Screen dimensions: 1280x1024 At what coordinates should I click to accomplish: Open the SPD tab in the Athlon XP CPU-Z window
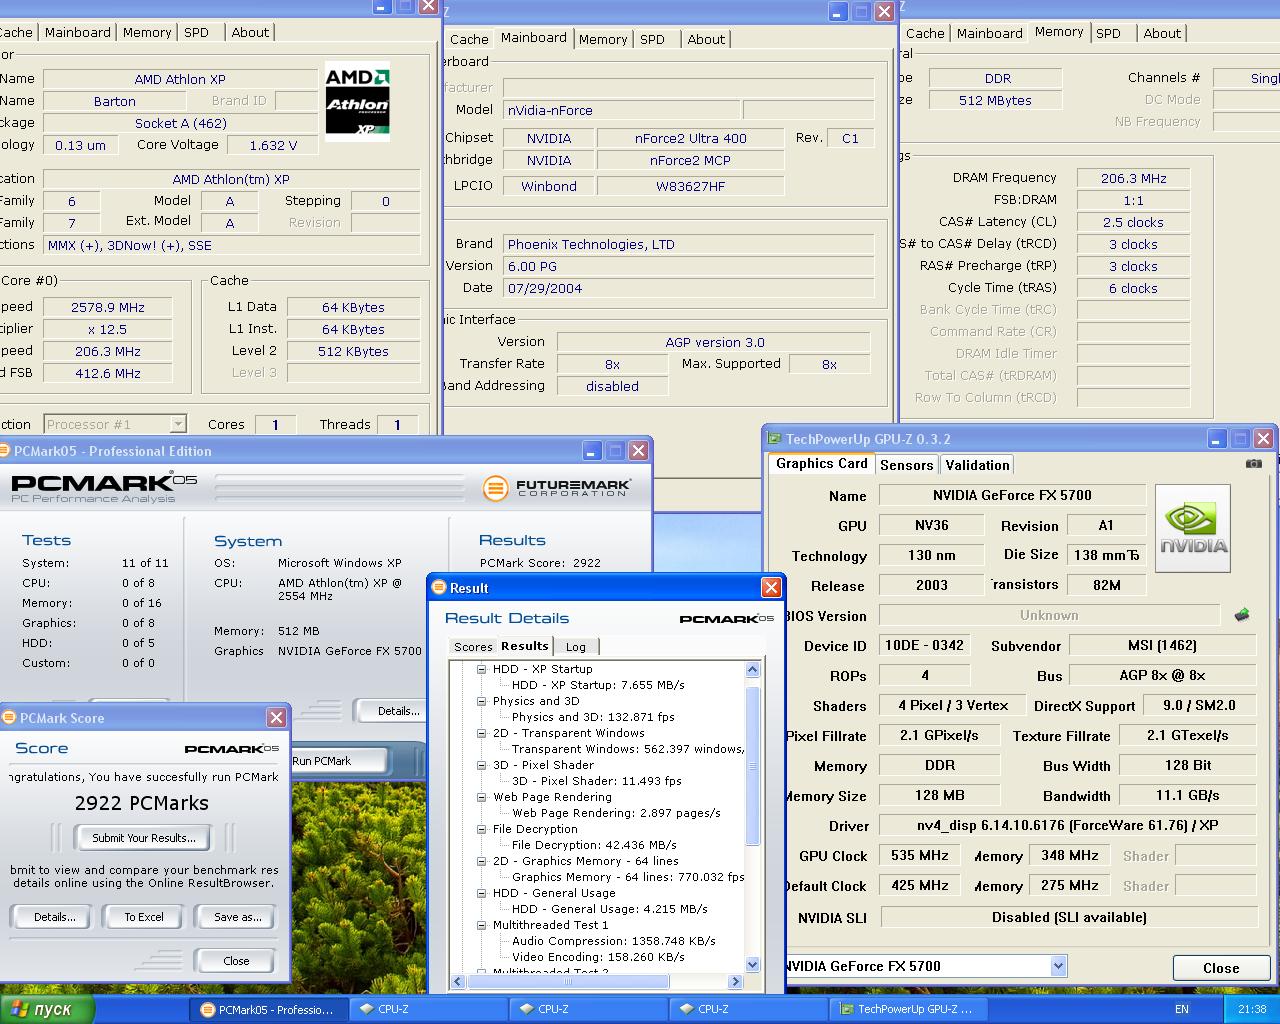[197, 32]
